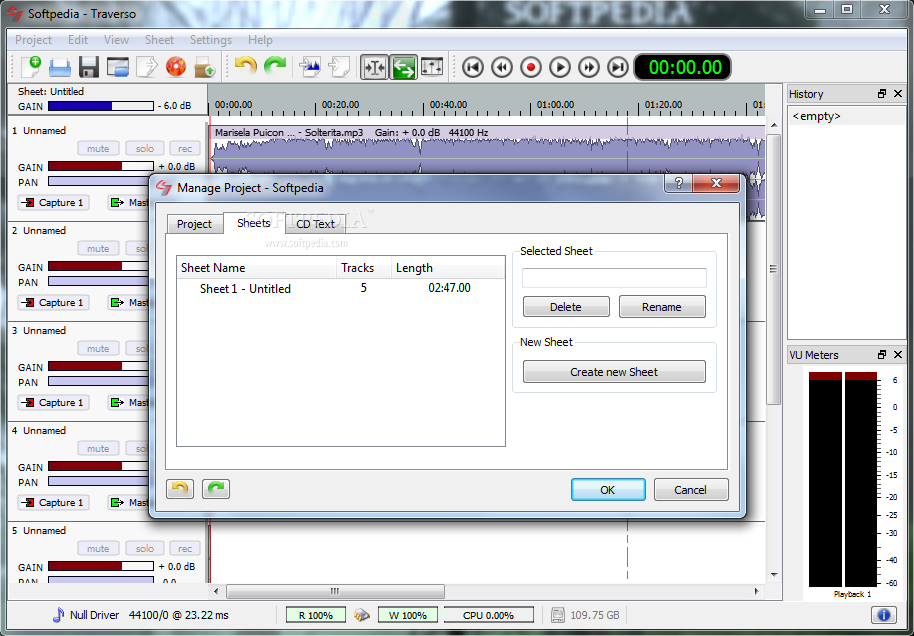914x636 pixels.
Task: Skip to end transport button
Action: click(x=618, y=67)
